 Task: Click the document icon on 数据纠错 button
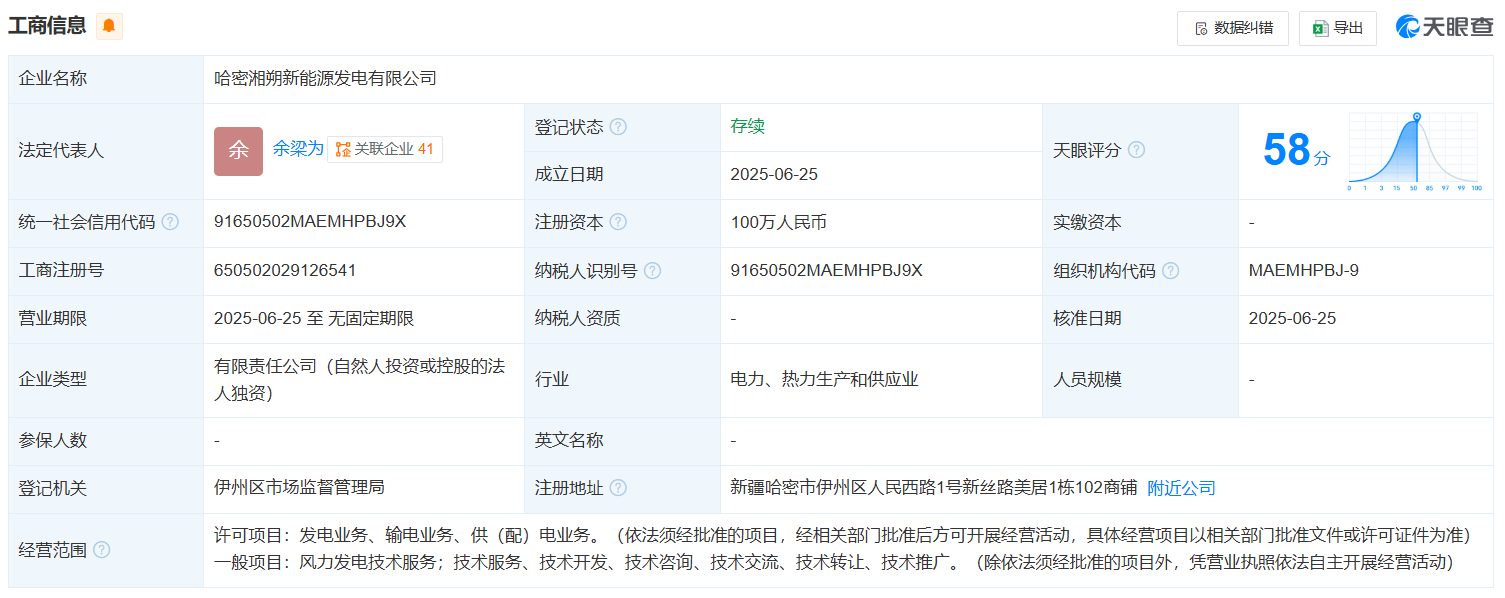tap(1201, 29)
